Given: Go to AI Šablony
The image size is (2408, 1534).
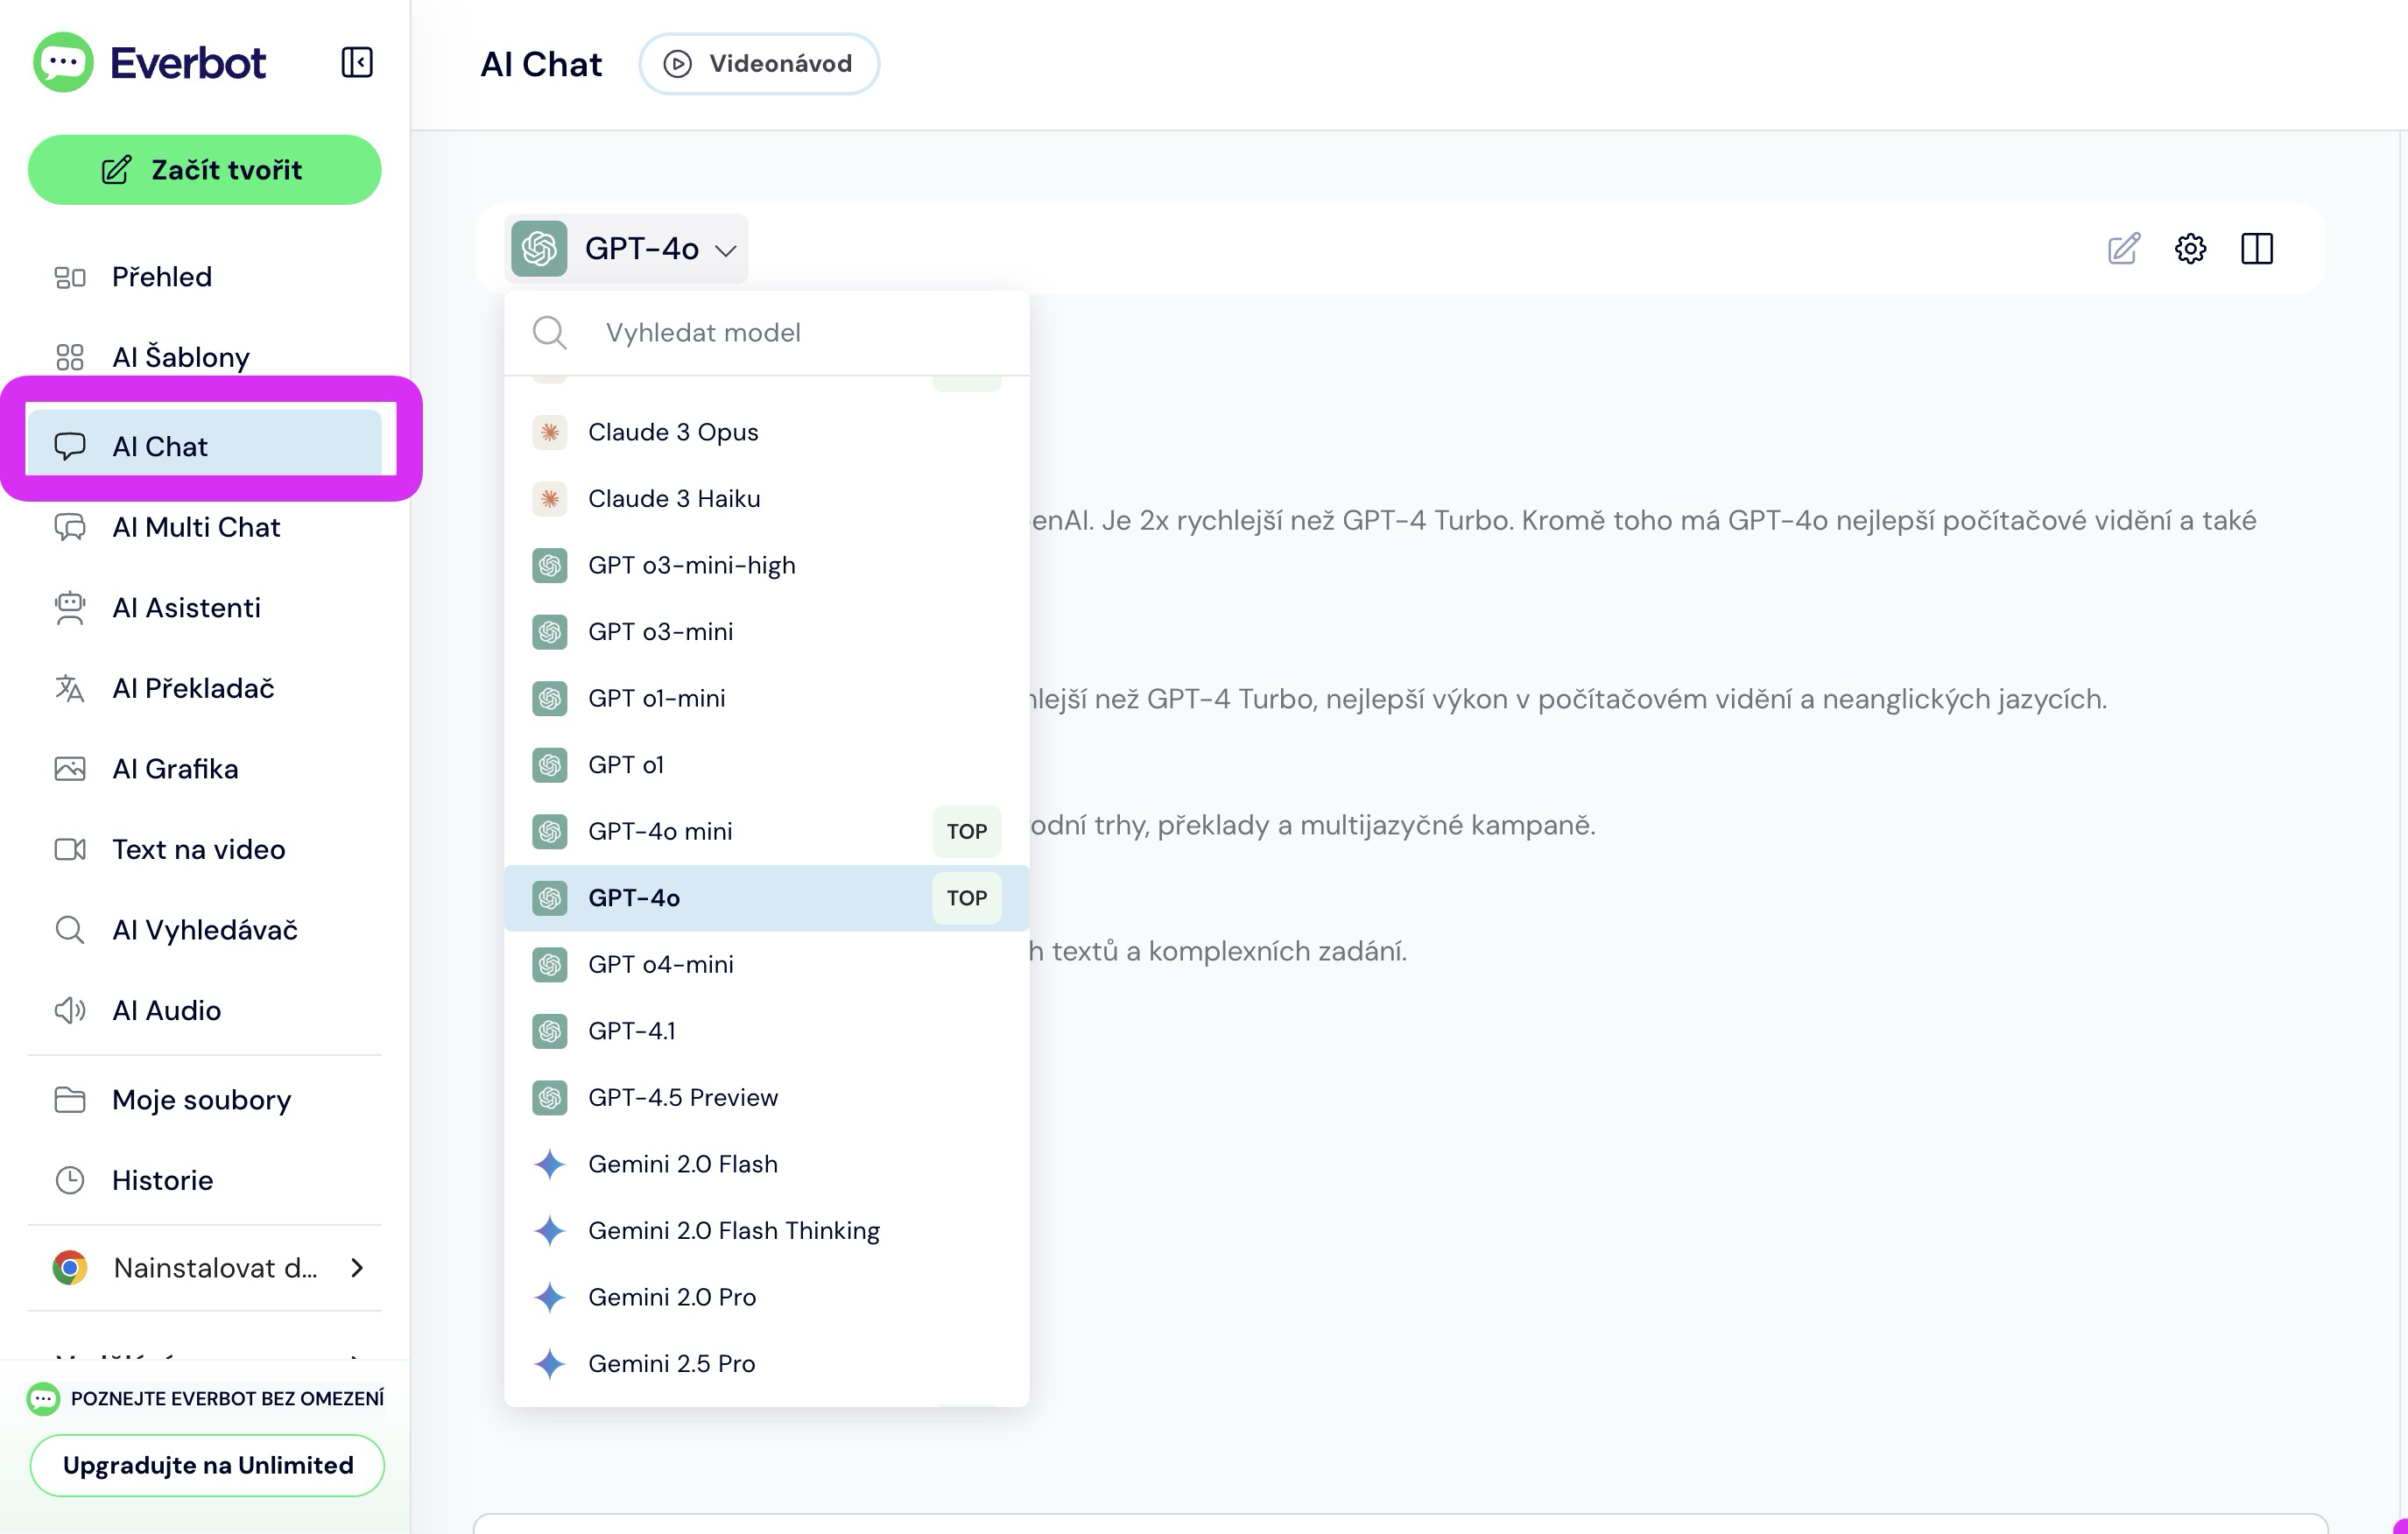Looking at the screenshot, I should click(204, 357).
